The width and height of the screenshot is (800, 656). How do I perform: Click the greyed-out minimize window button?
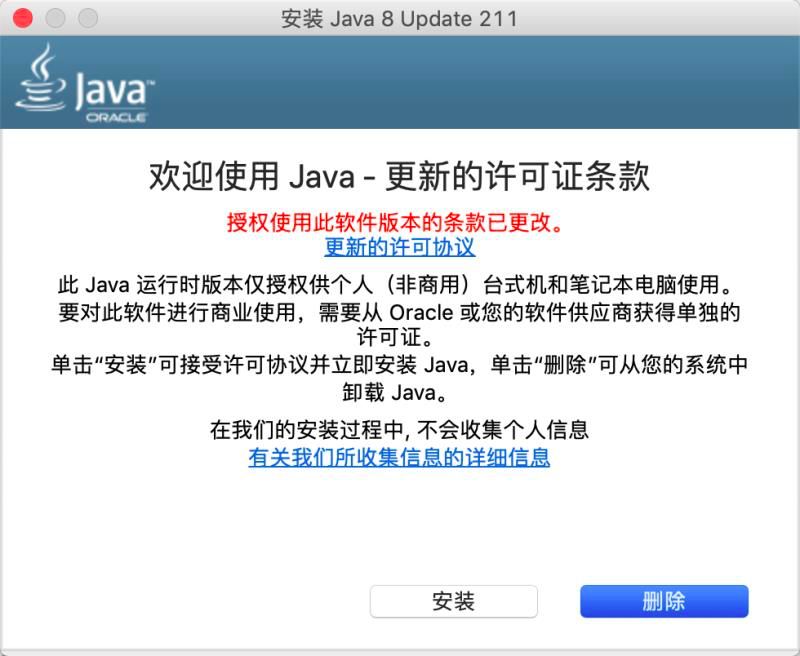tap(55, 18)
